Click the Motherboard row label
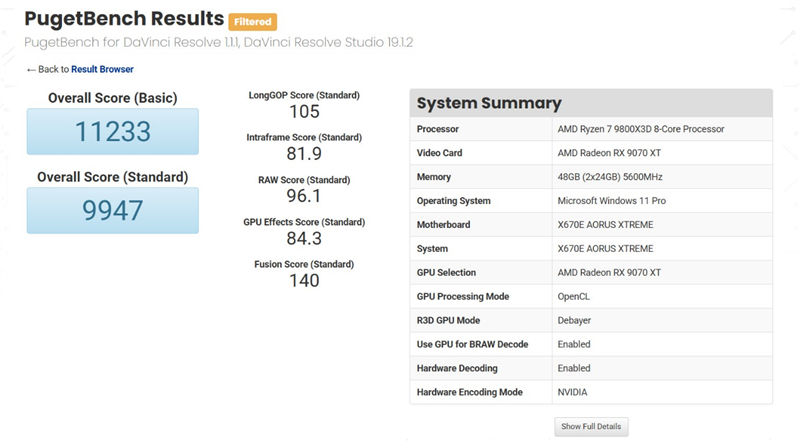 (x=443, y=225)
